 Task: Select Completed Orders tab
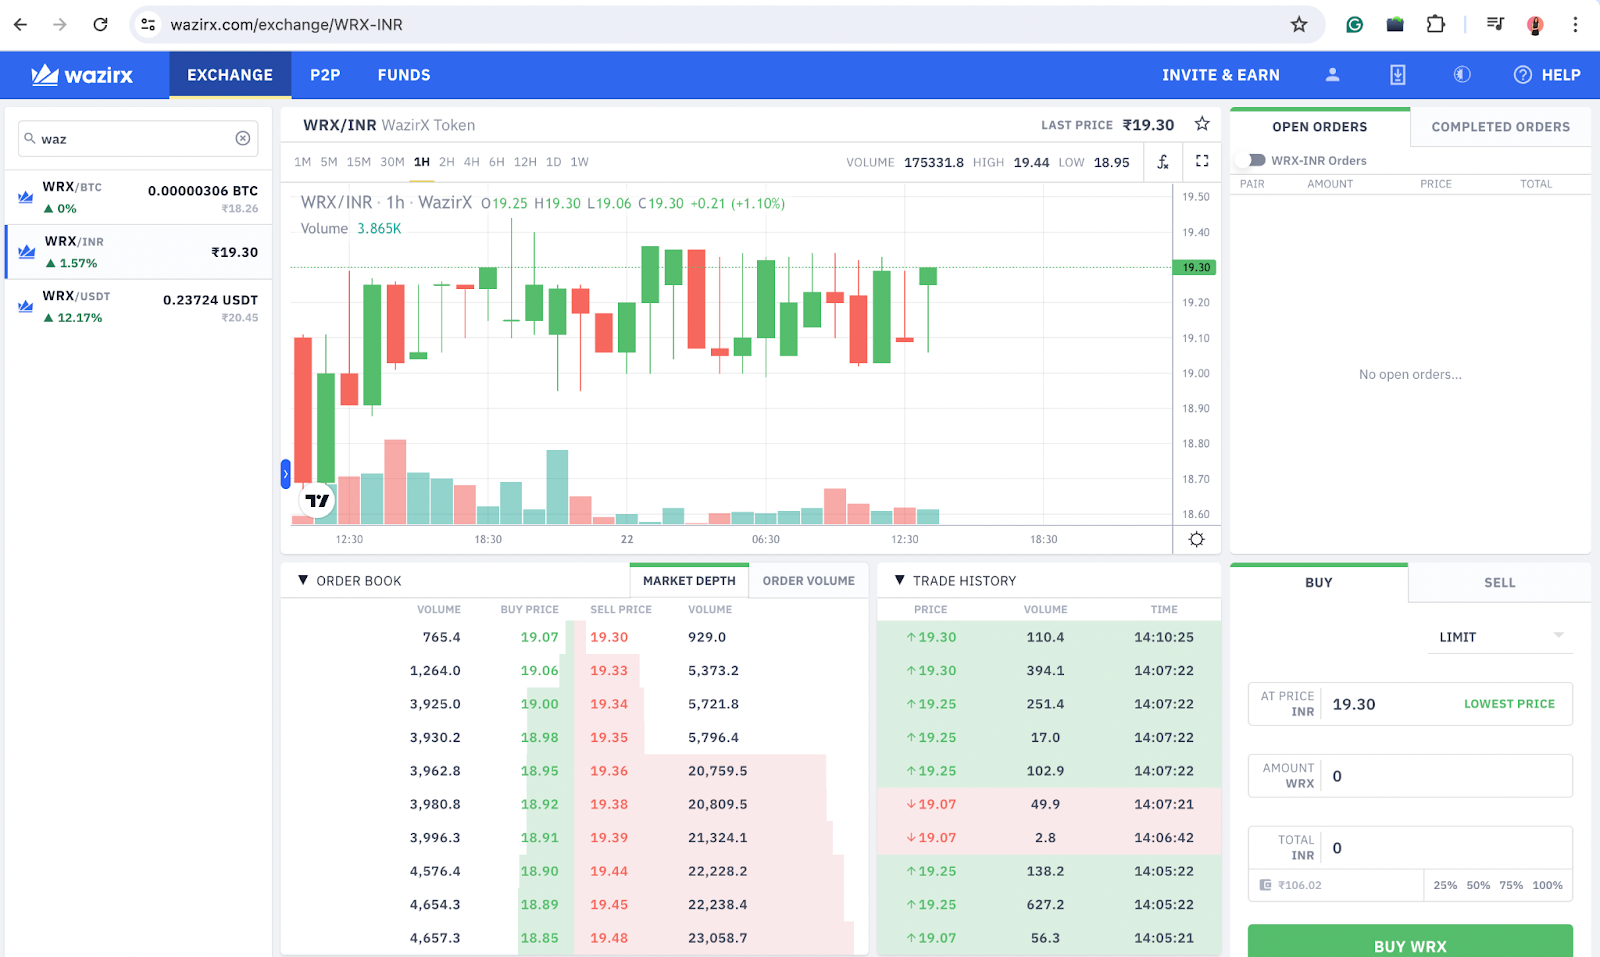(x=1501, y=127)
